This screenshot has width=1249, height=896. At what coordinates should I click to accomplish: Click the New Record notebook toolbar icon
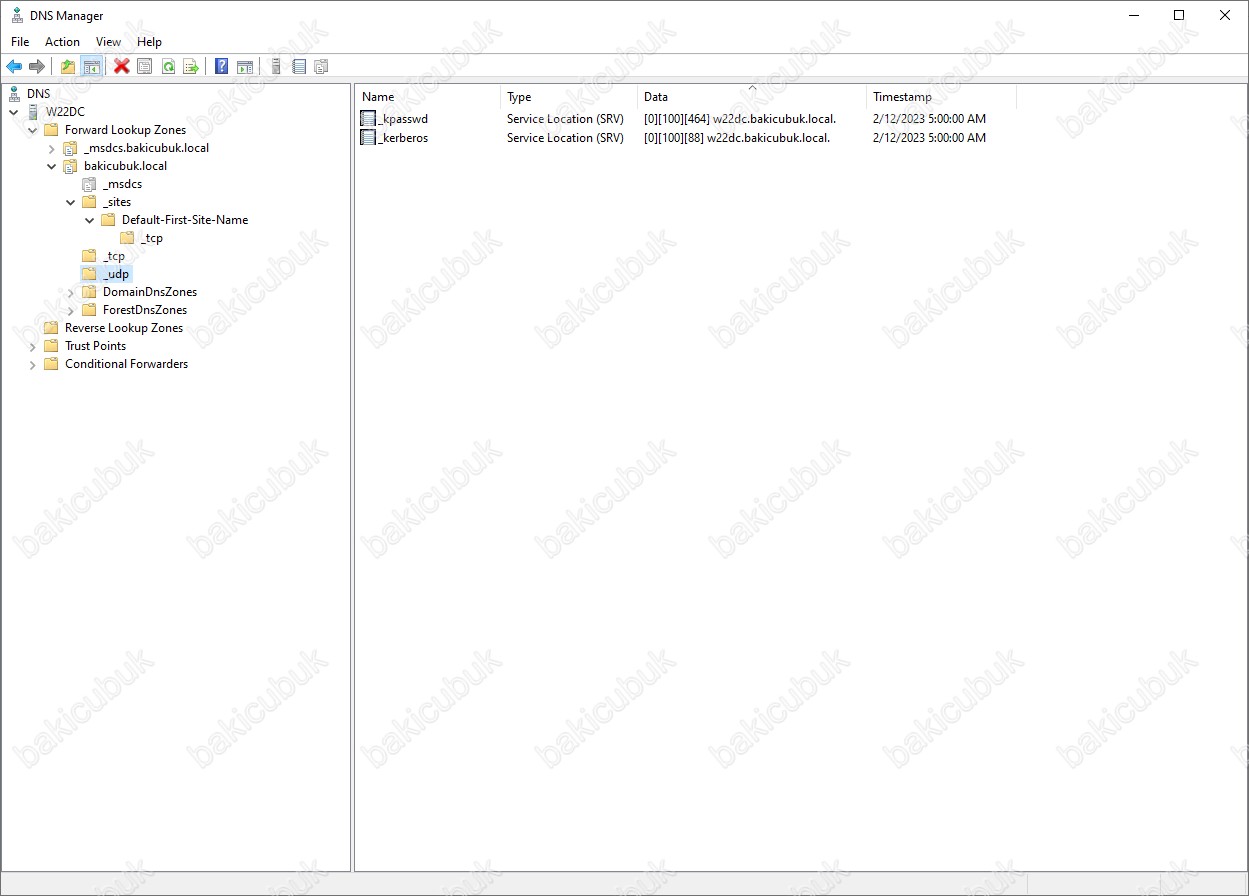pos(299,67)
